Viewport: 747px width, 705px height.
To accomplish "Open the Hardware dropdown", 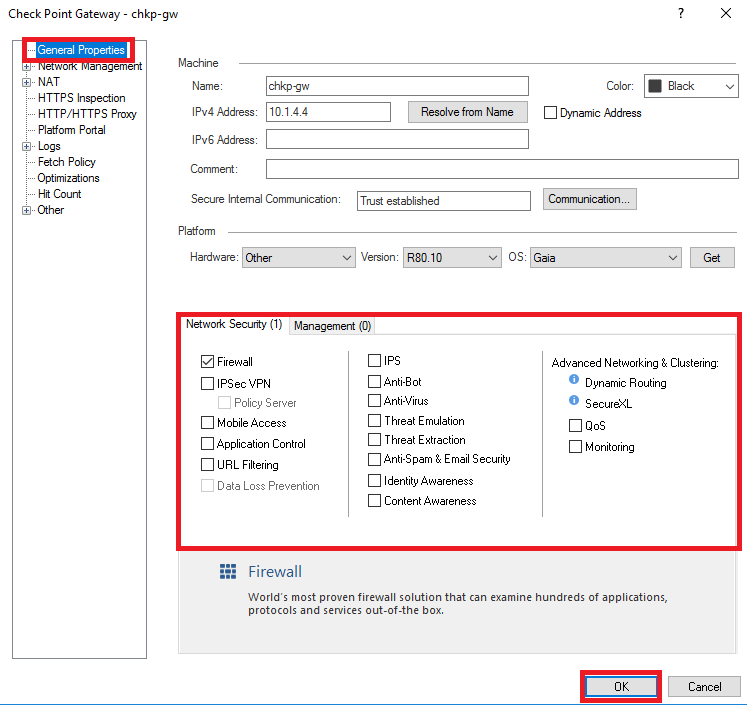I will tap(299, 258).
